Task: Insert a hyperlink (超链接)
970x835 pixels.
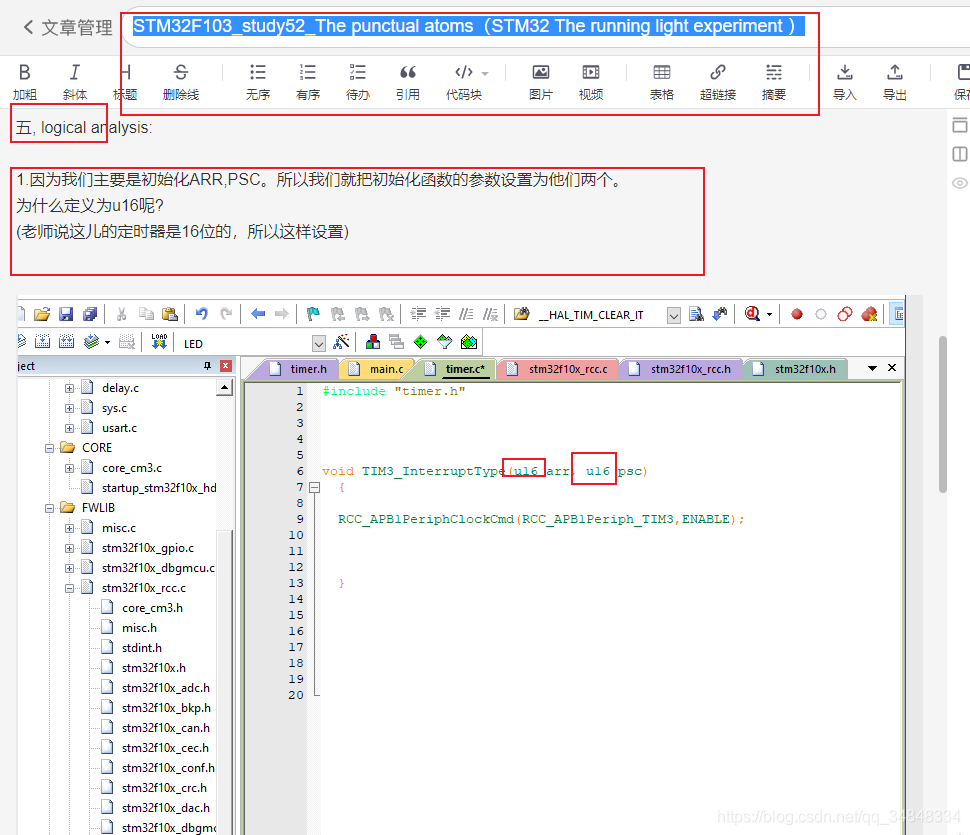Action: pyautogui.click(x=718, y=82)
